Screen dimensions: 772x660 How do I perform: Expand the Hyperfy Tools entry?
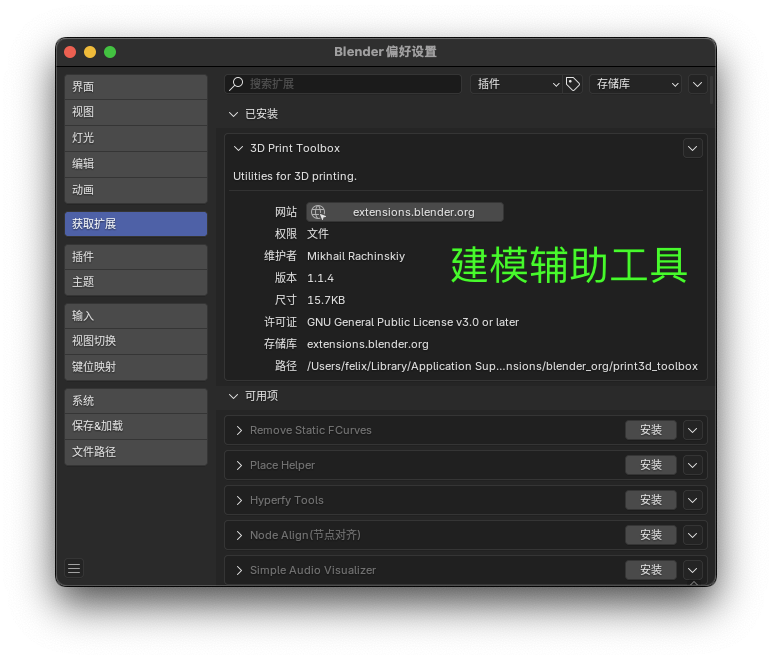239,500
